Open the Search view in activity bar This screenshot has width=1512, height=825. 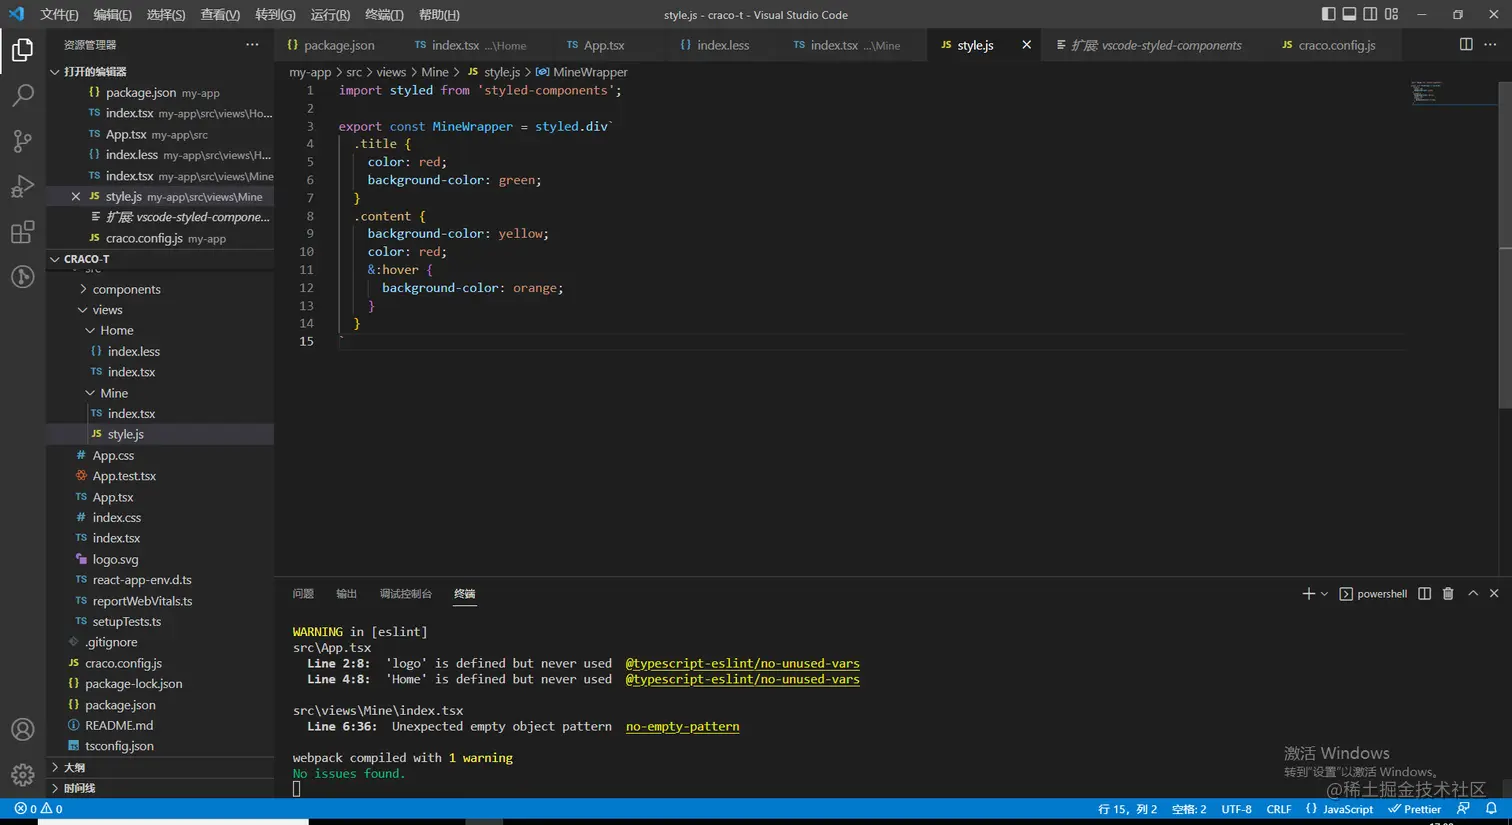(22, 96)
